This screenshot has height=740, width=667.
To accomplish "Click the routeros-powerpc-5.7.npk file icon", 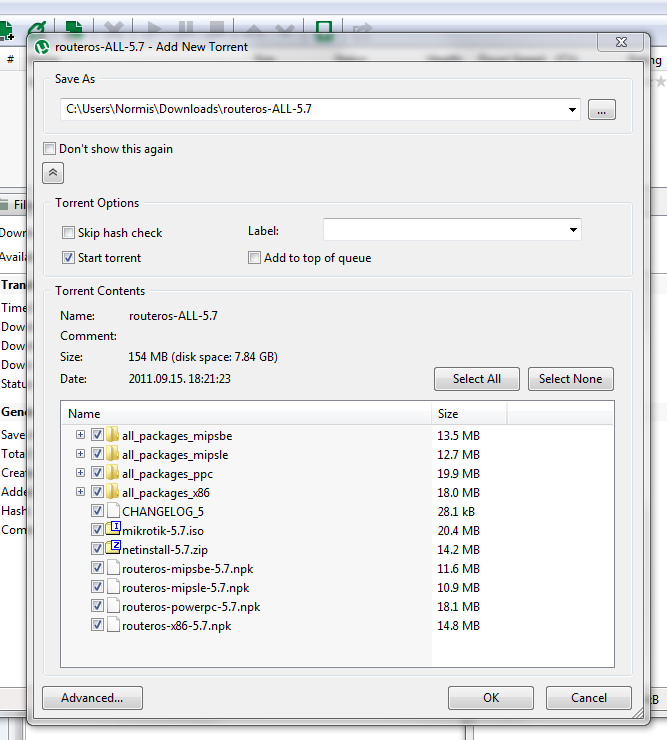I will pyautogui.click(x=113, y=605).
